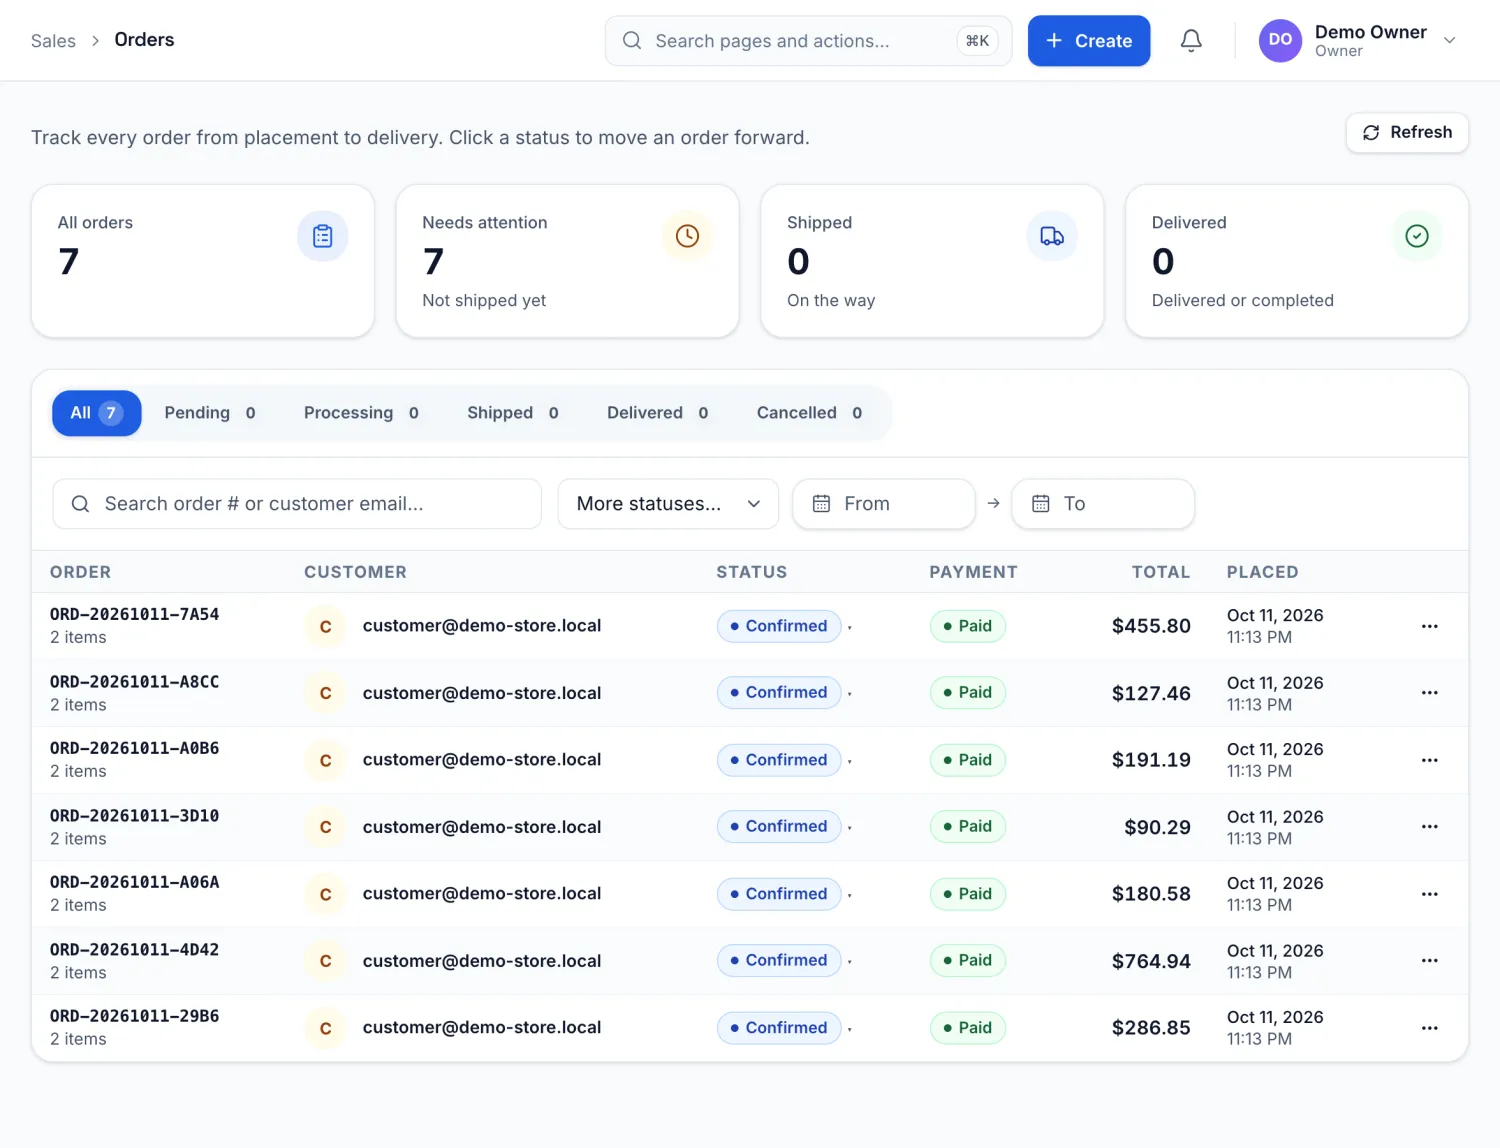The width and height of the screenshot is (1500, 1148).
Task: Select the All orders tab
Action: [96, 413]
